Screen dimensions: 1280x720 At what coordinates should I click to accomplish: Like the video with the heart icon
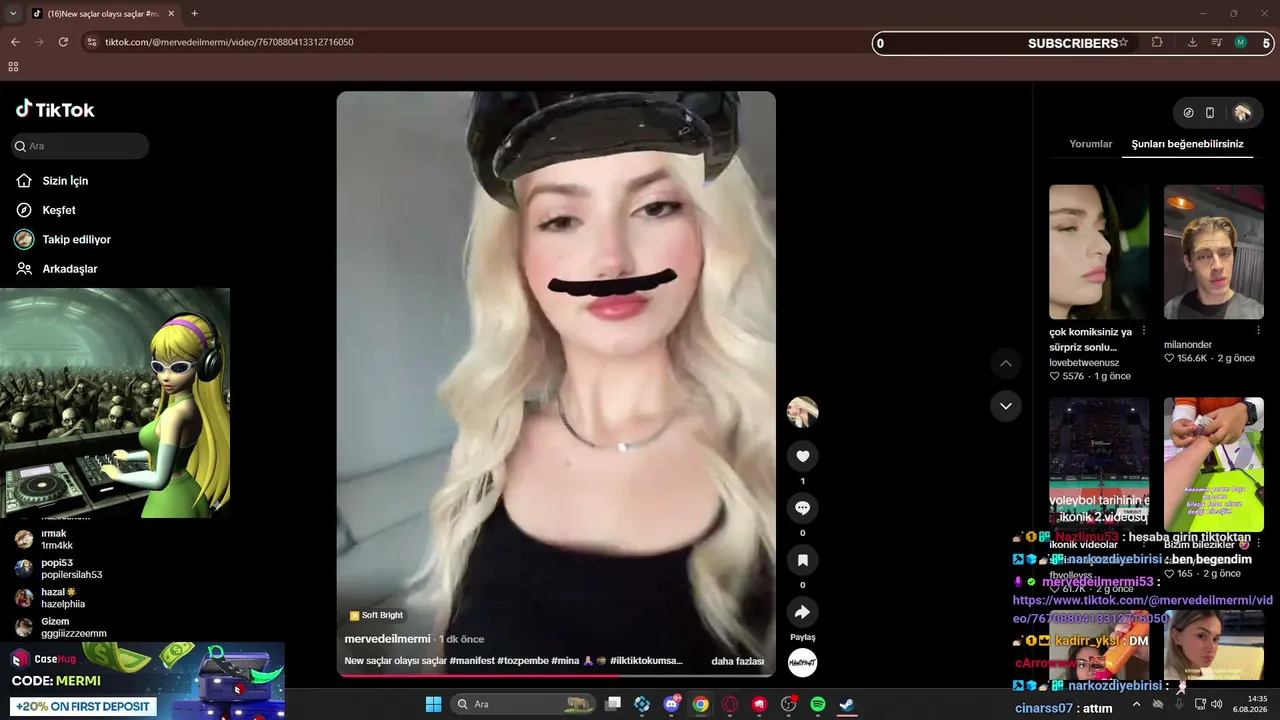(802, 456)
